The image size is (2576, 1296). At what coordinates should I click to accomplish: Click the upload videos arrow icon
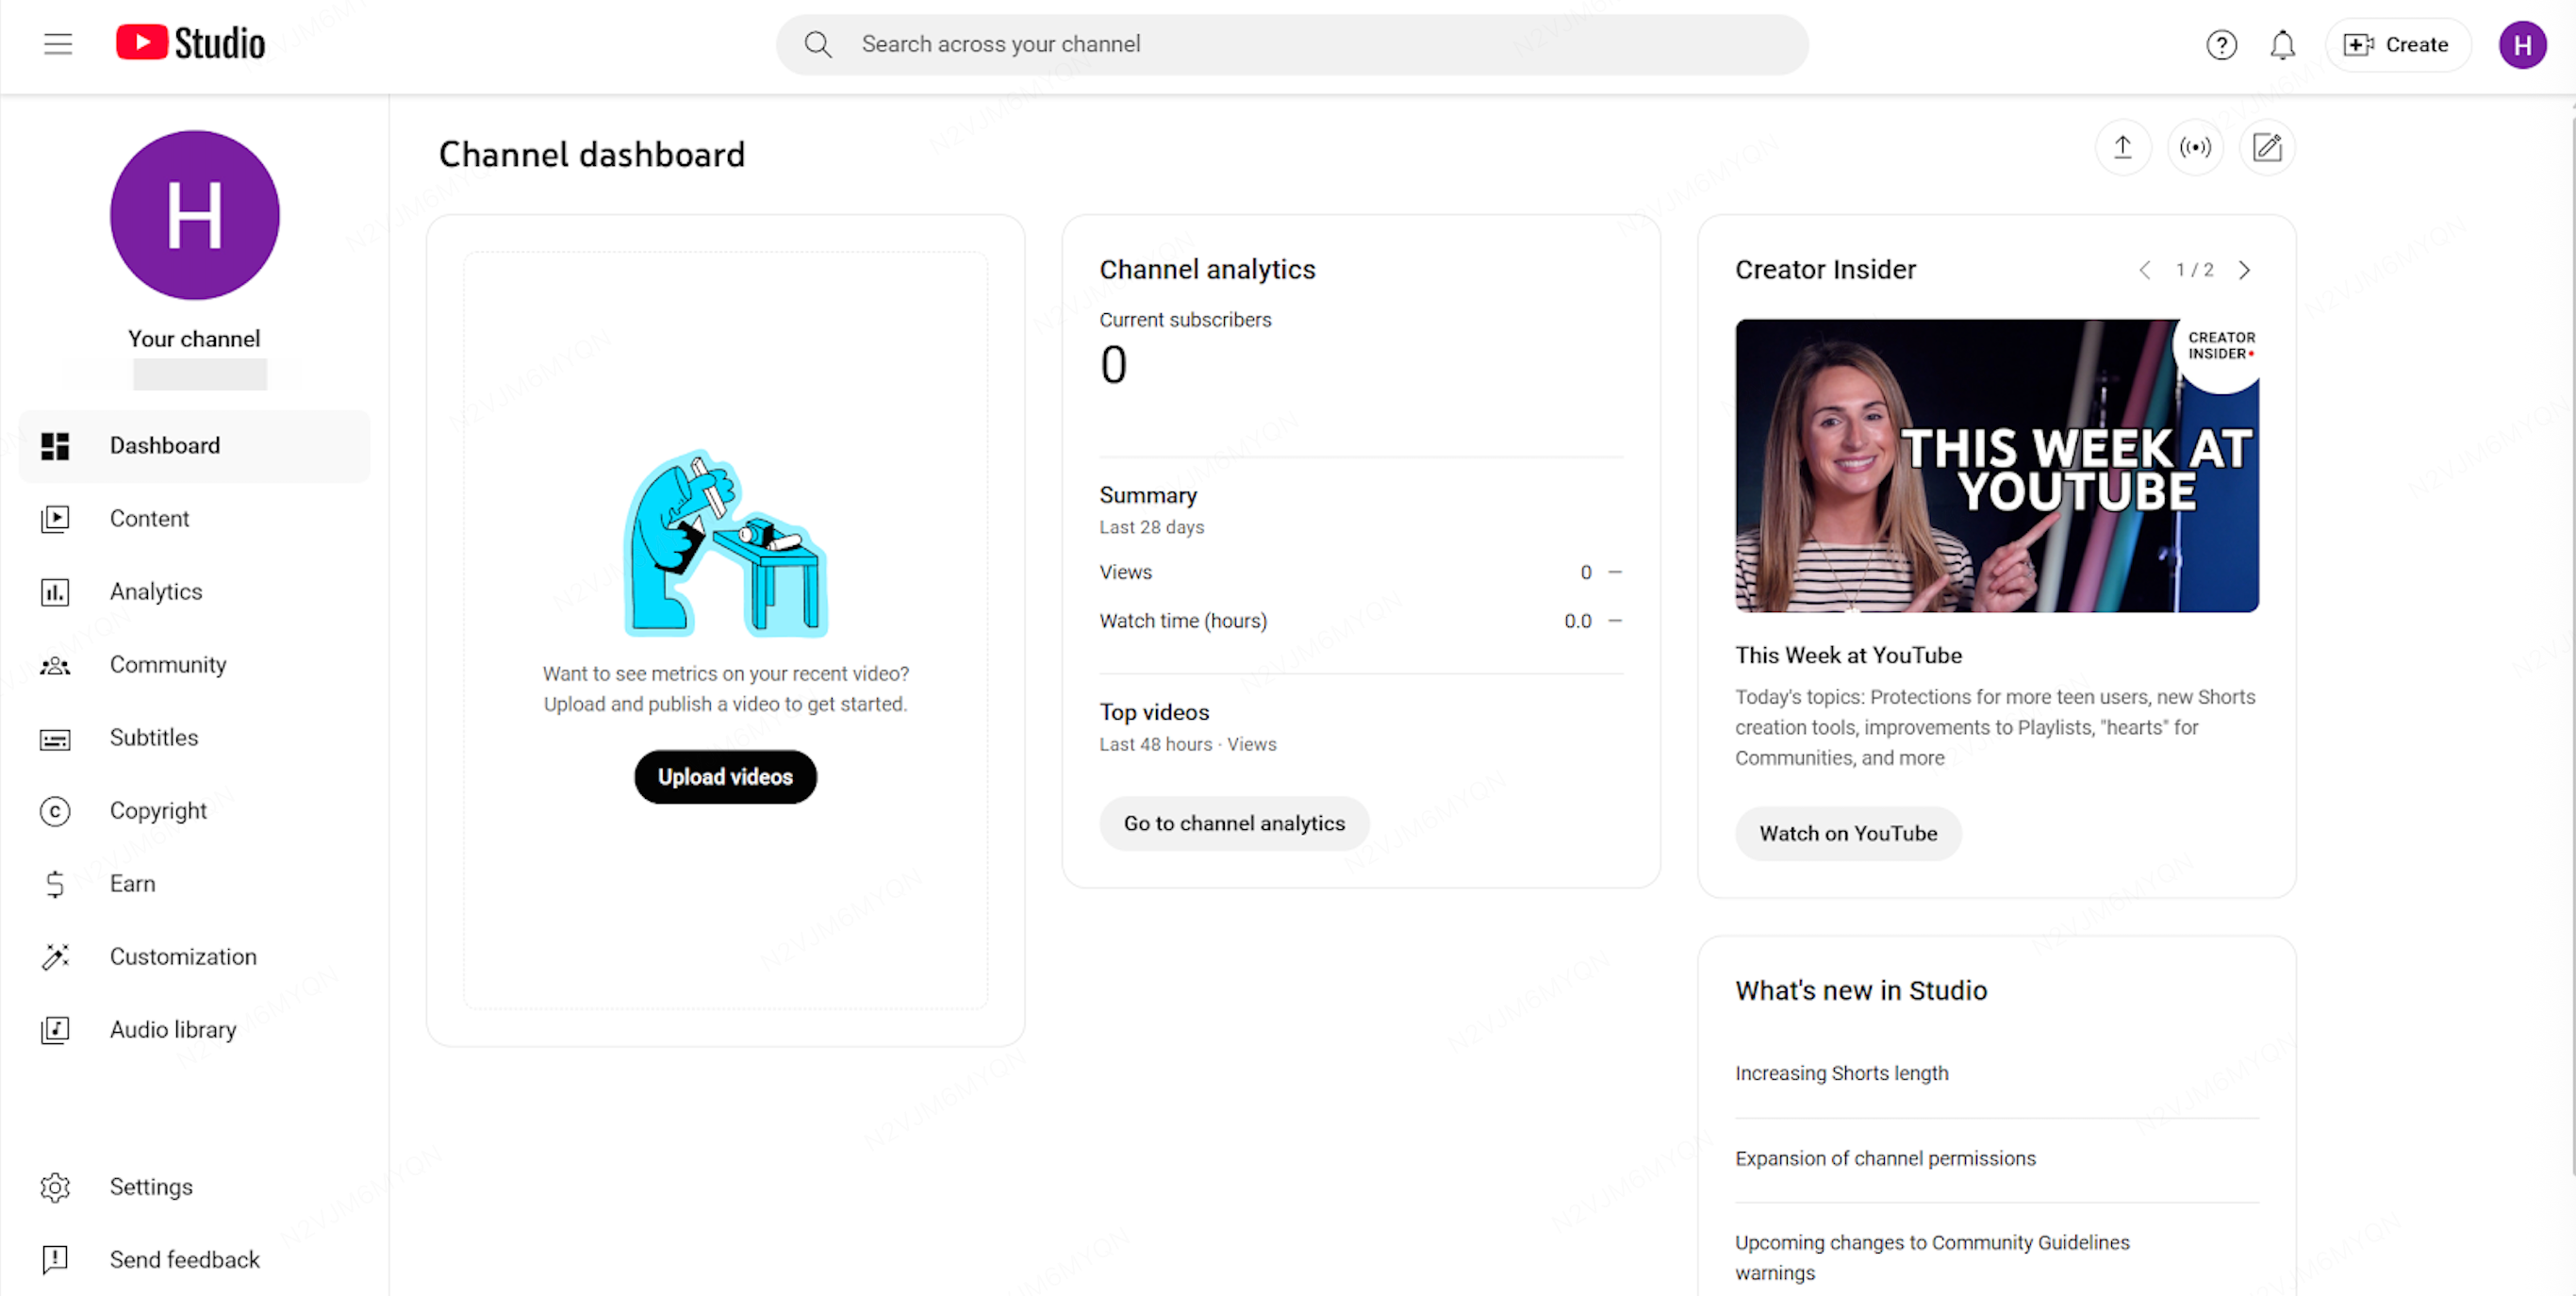click(x=2122, y=148)
